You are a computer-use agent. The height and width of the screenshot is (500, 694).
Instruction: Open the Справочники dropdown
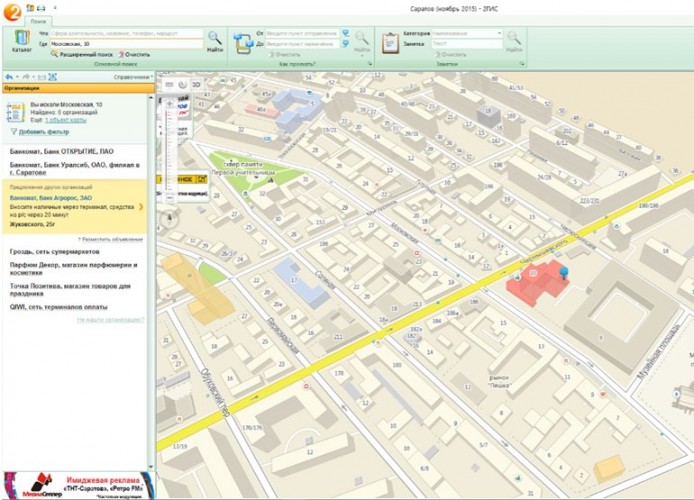(132, 76)
